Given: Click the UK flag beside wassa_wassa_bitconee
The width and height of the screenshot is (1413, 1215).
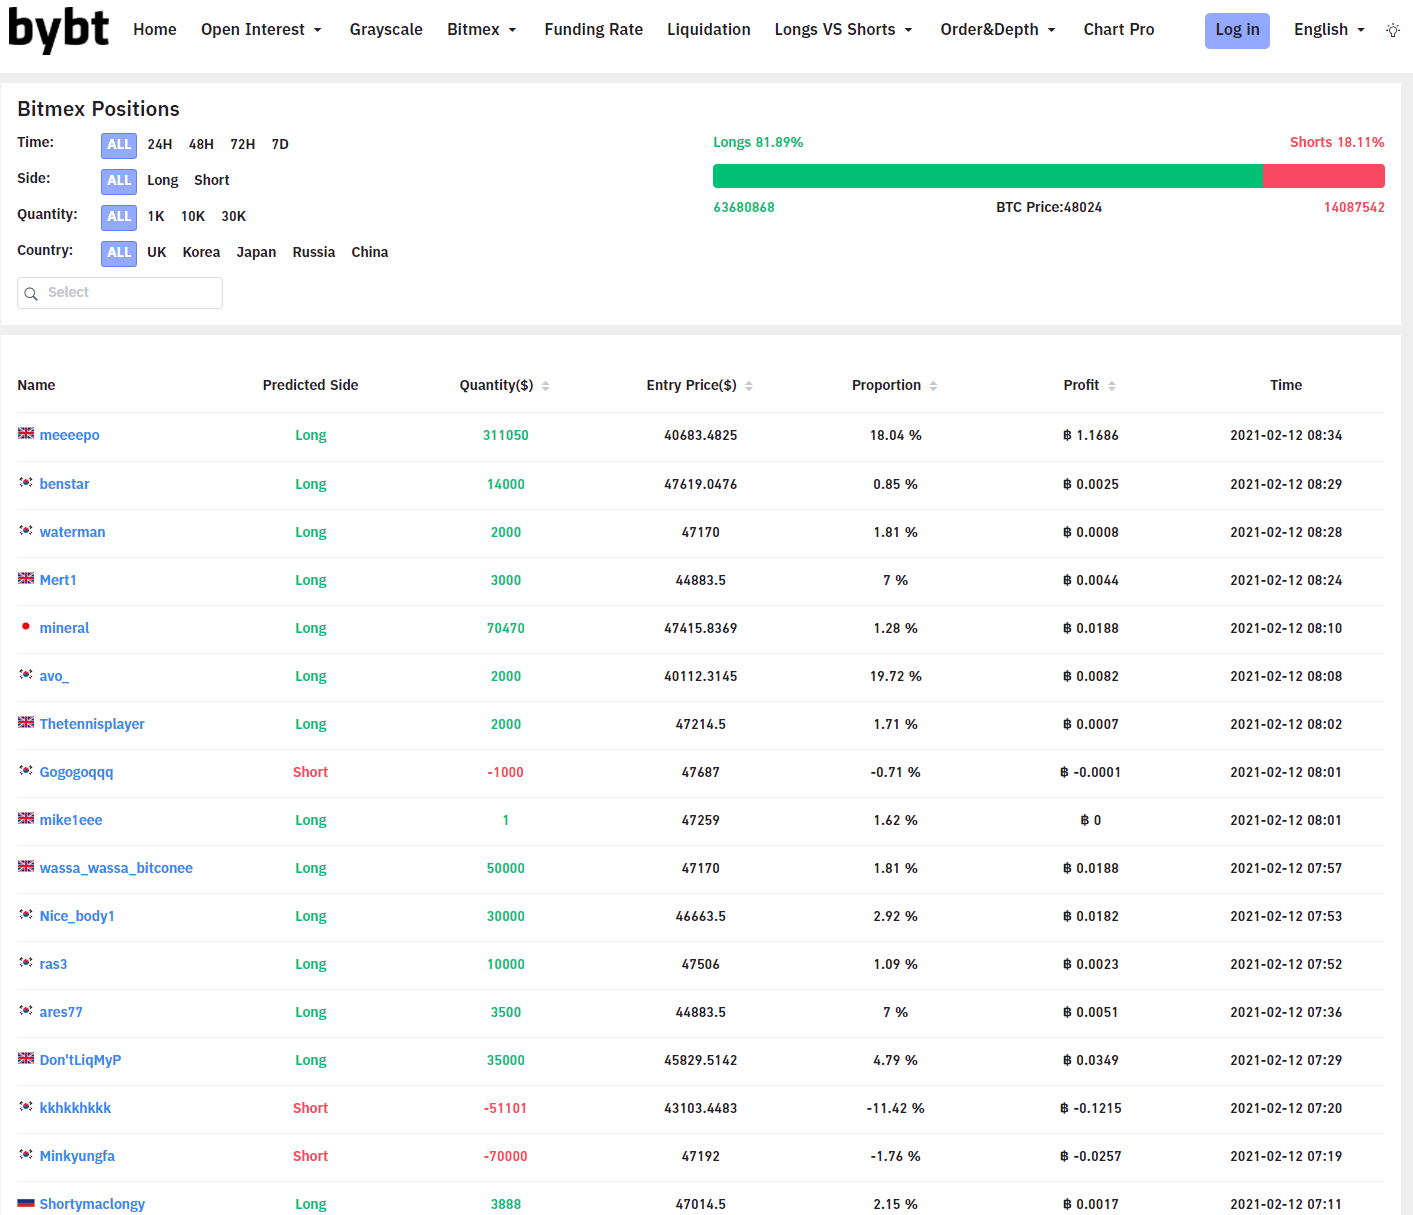Looking at the screenshot, I should (x=26, y=866).
